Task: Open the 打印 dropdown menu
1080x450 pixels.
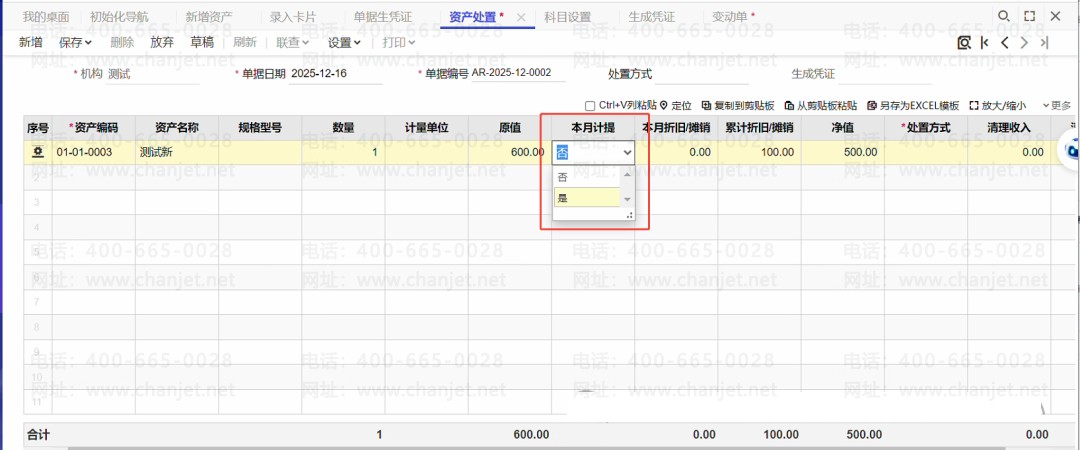Action: coord(399,42)
